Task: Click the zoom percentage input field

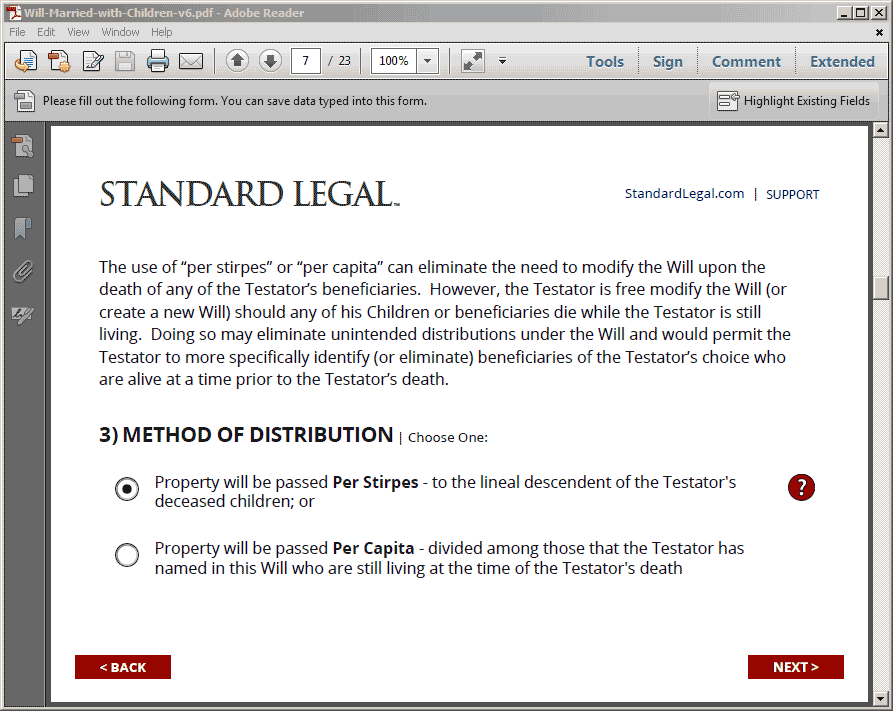Action: pyautogui.click(x=394, y=61)
